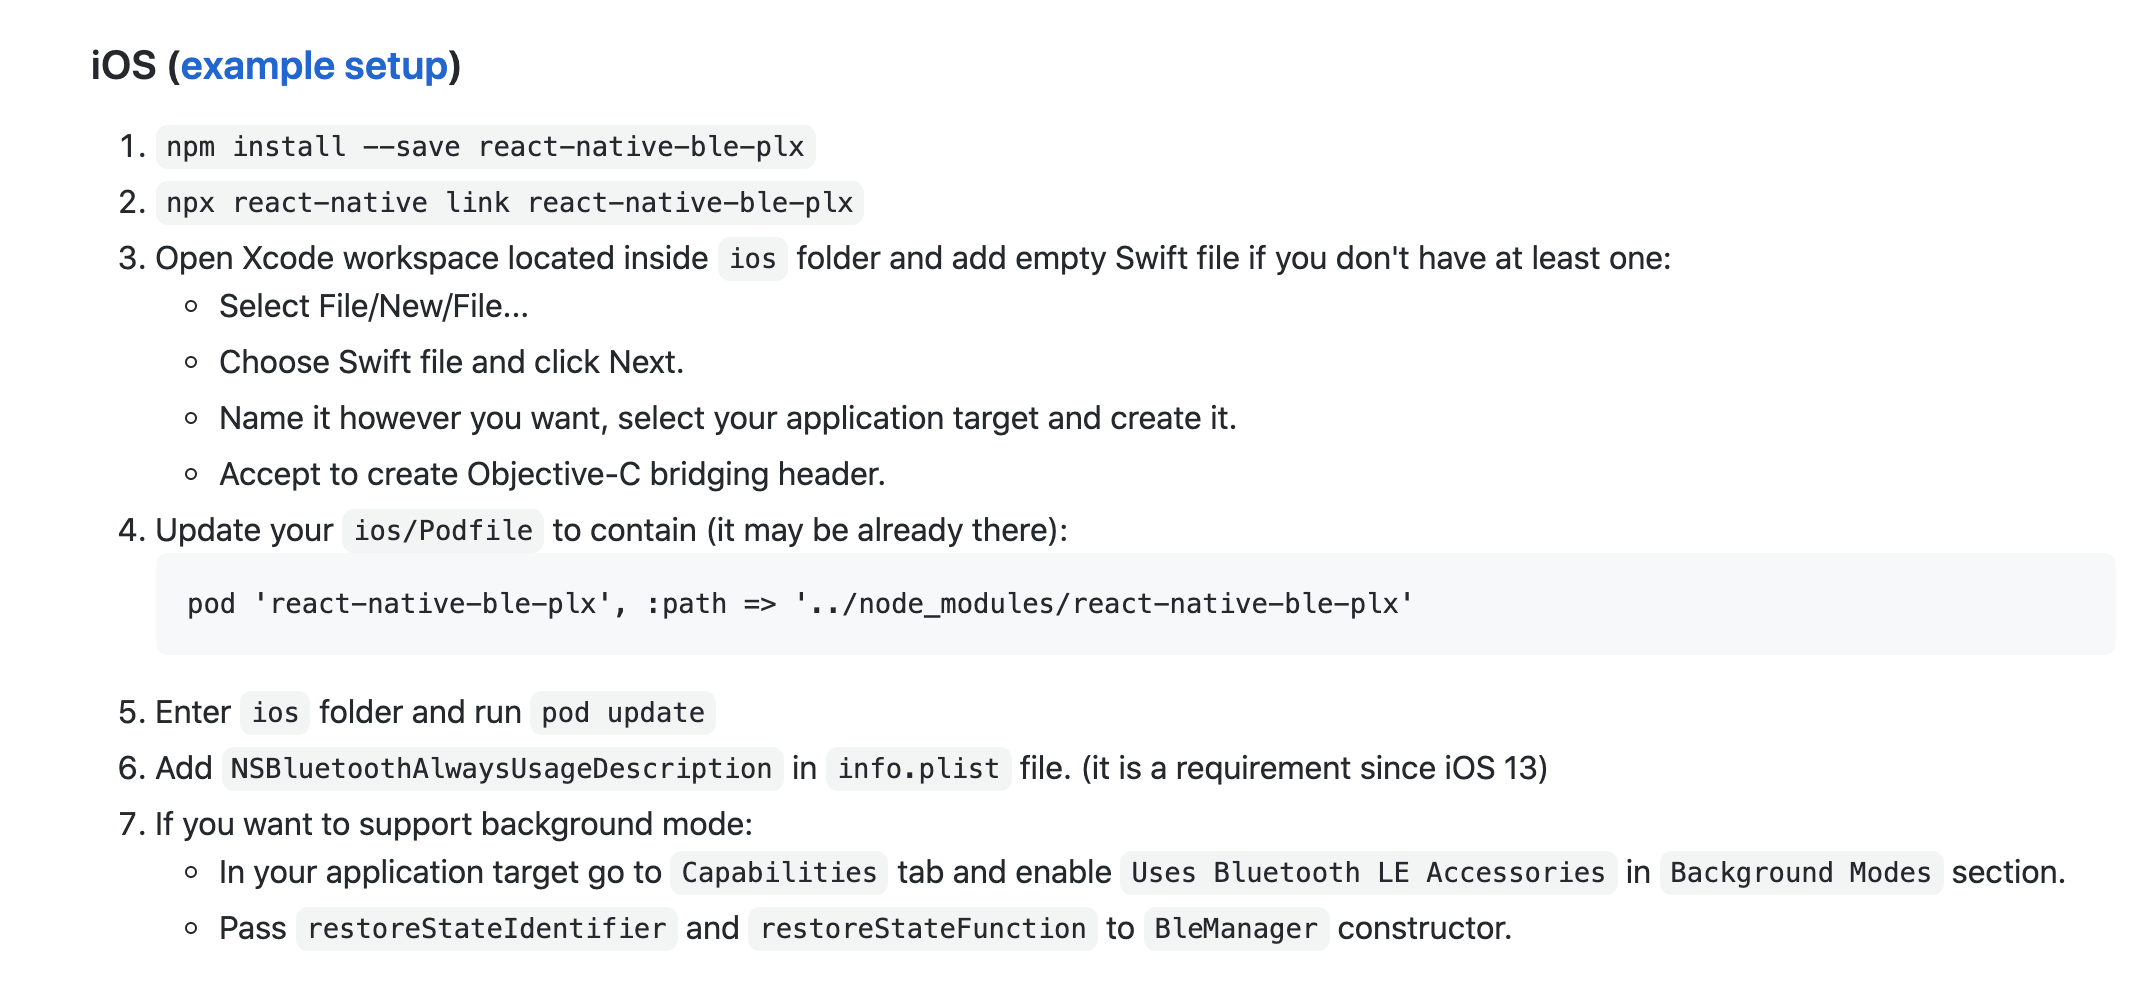Select the npm install command snippet
This screenshot has height=990, width=2154.
point(483,147)
